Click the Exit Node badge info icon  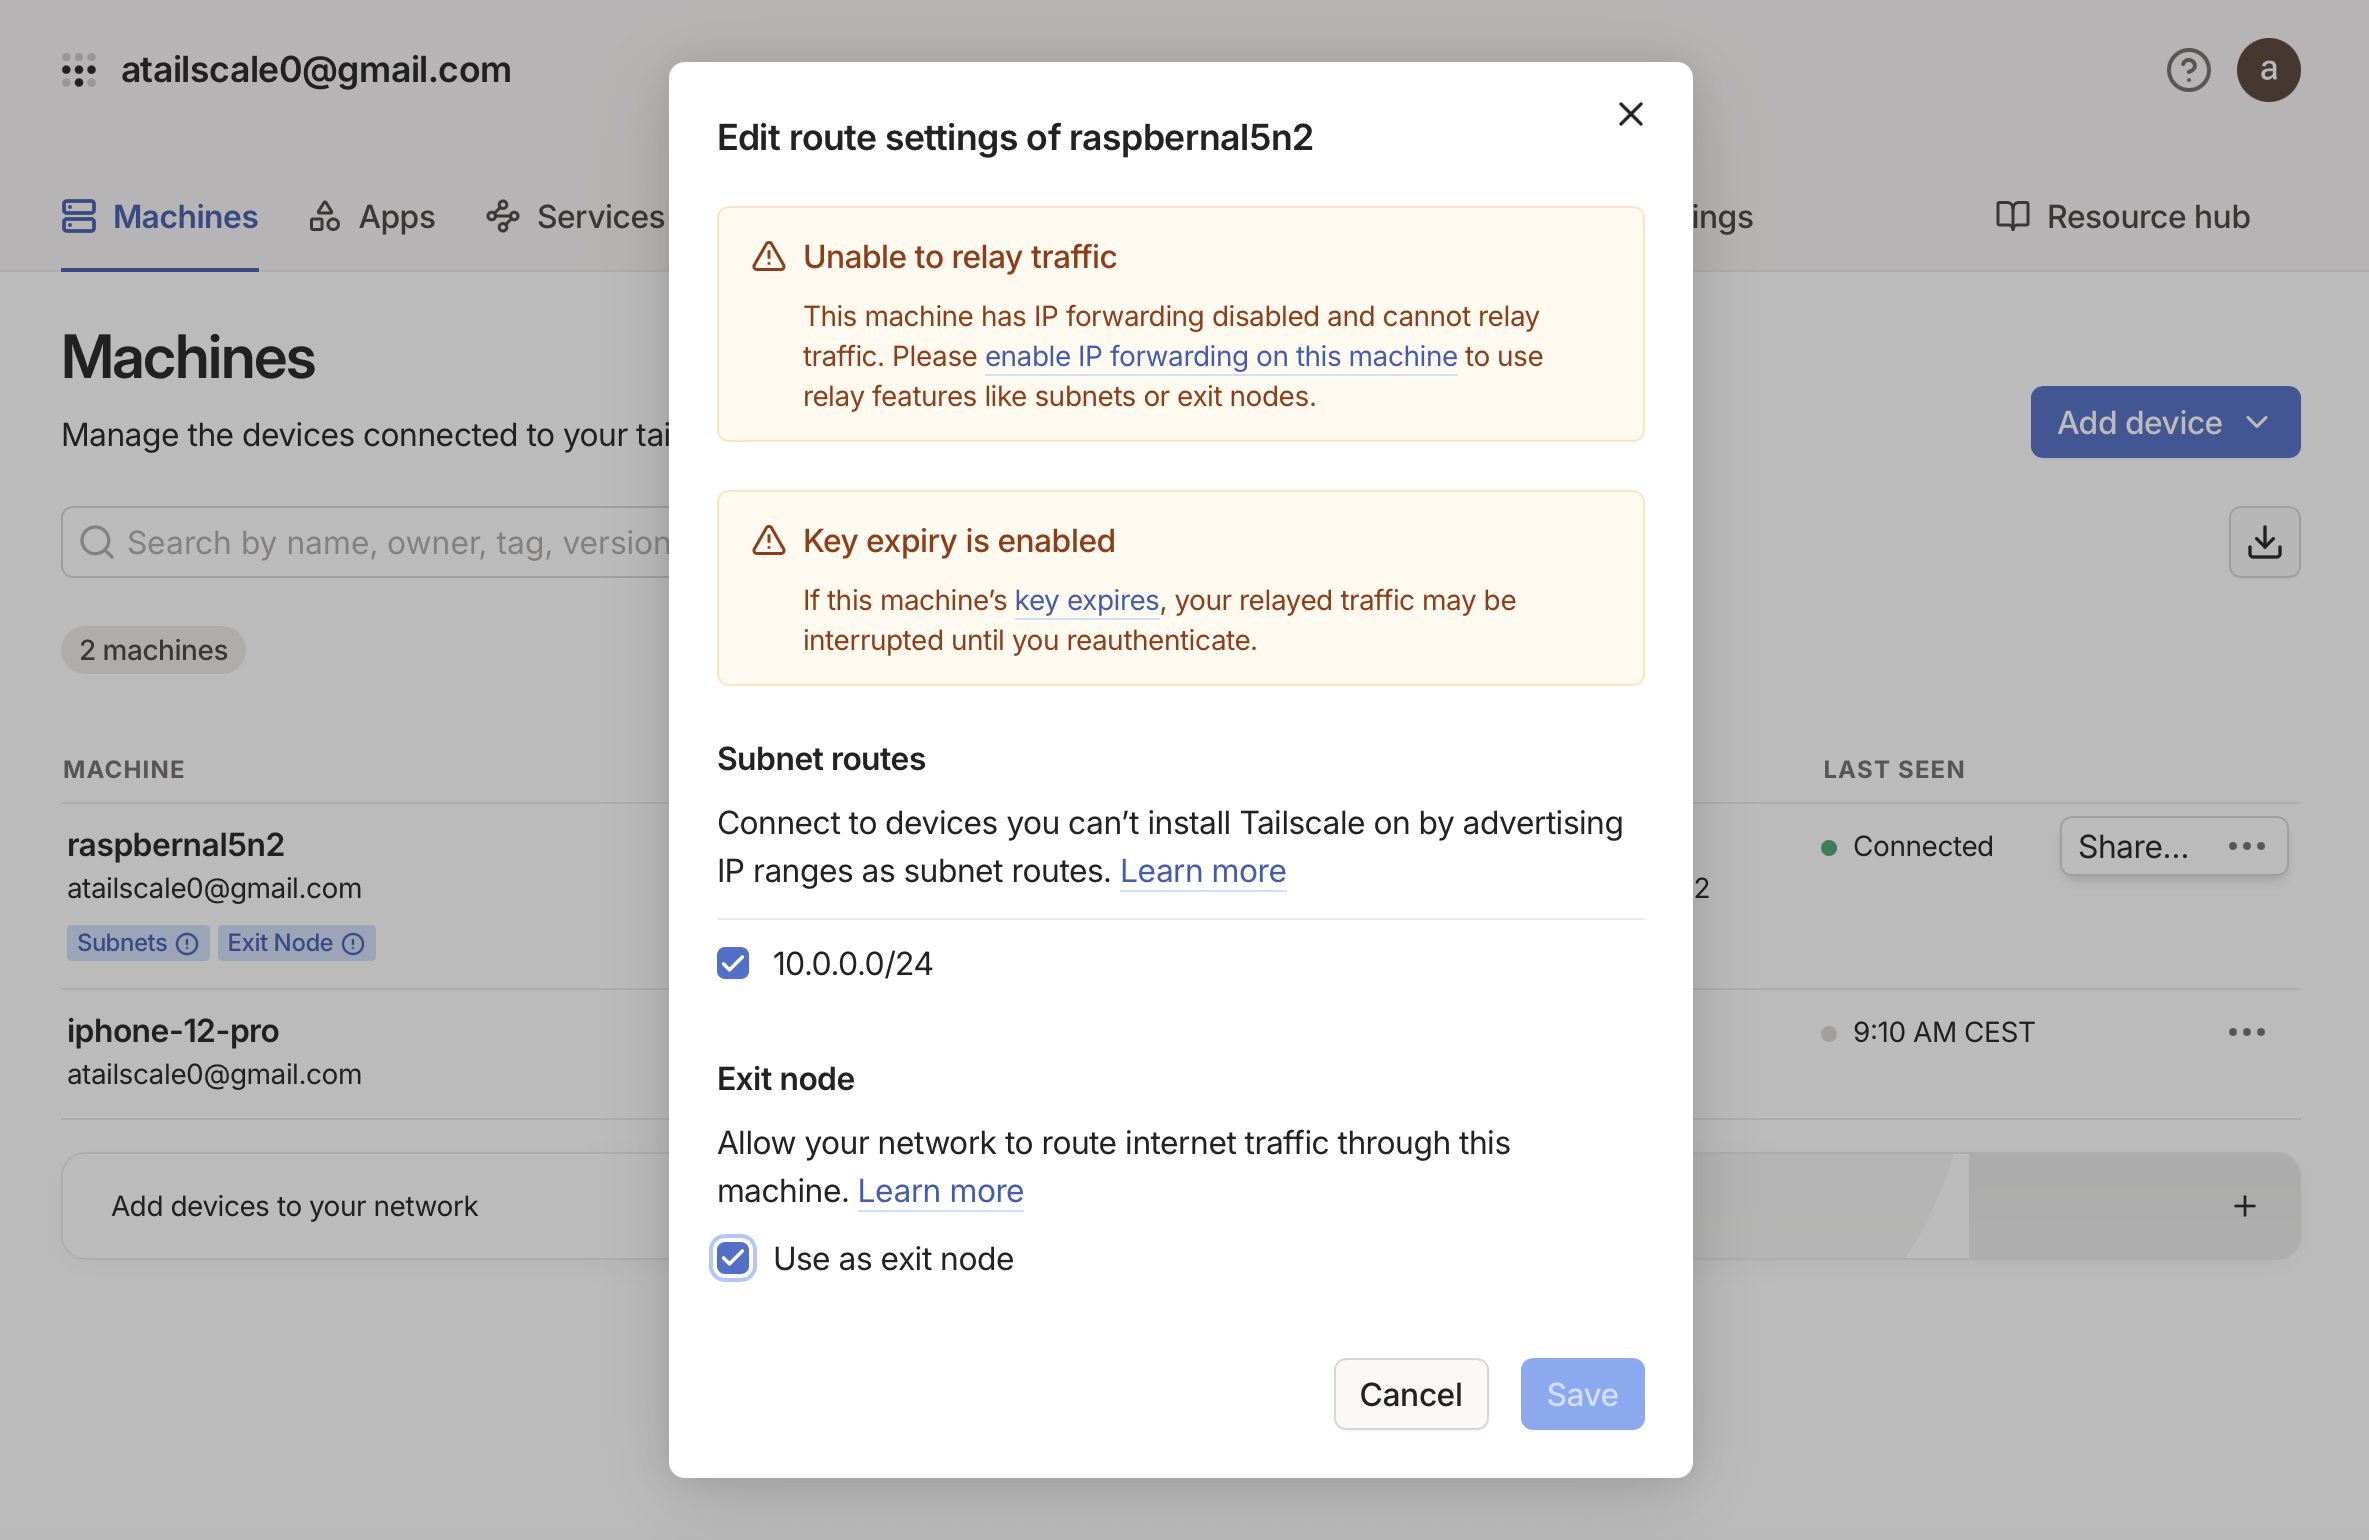(353, 943)
